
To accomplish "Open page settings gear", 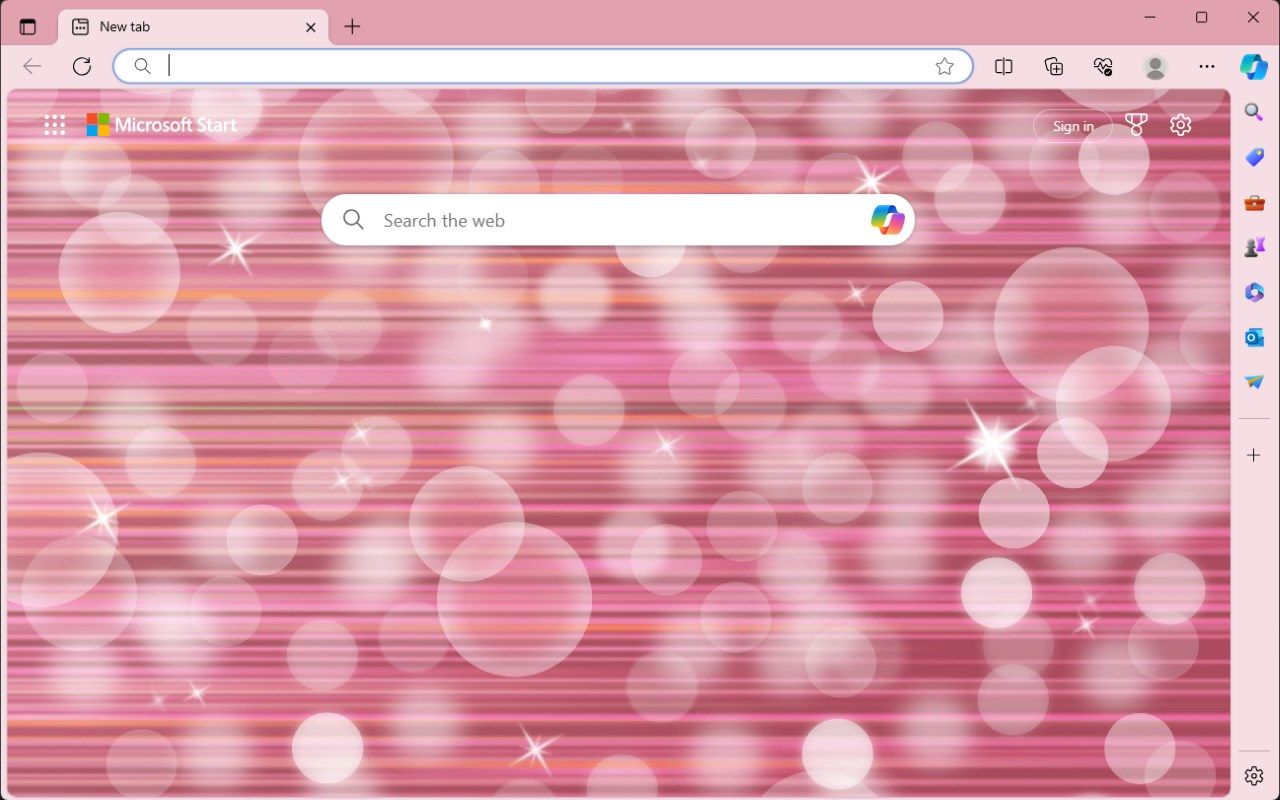I will (1181, 125).
